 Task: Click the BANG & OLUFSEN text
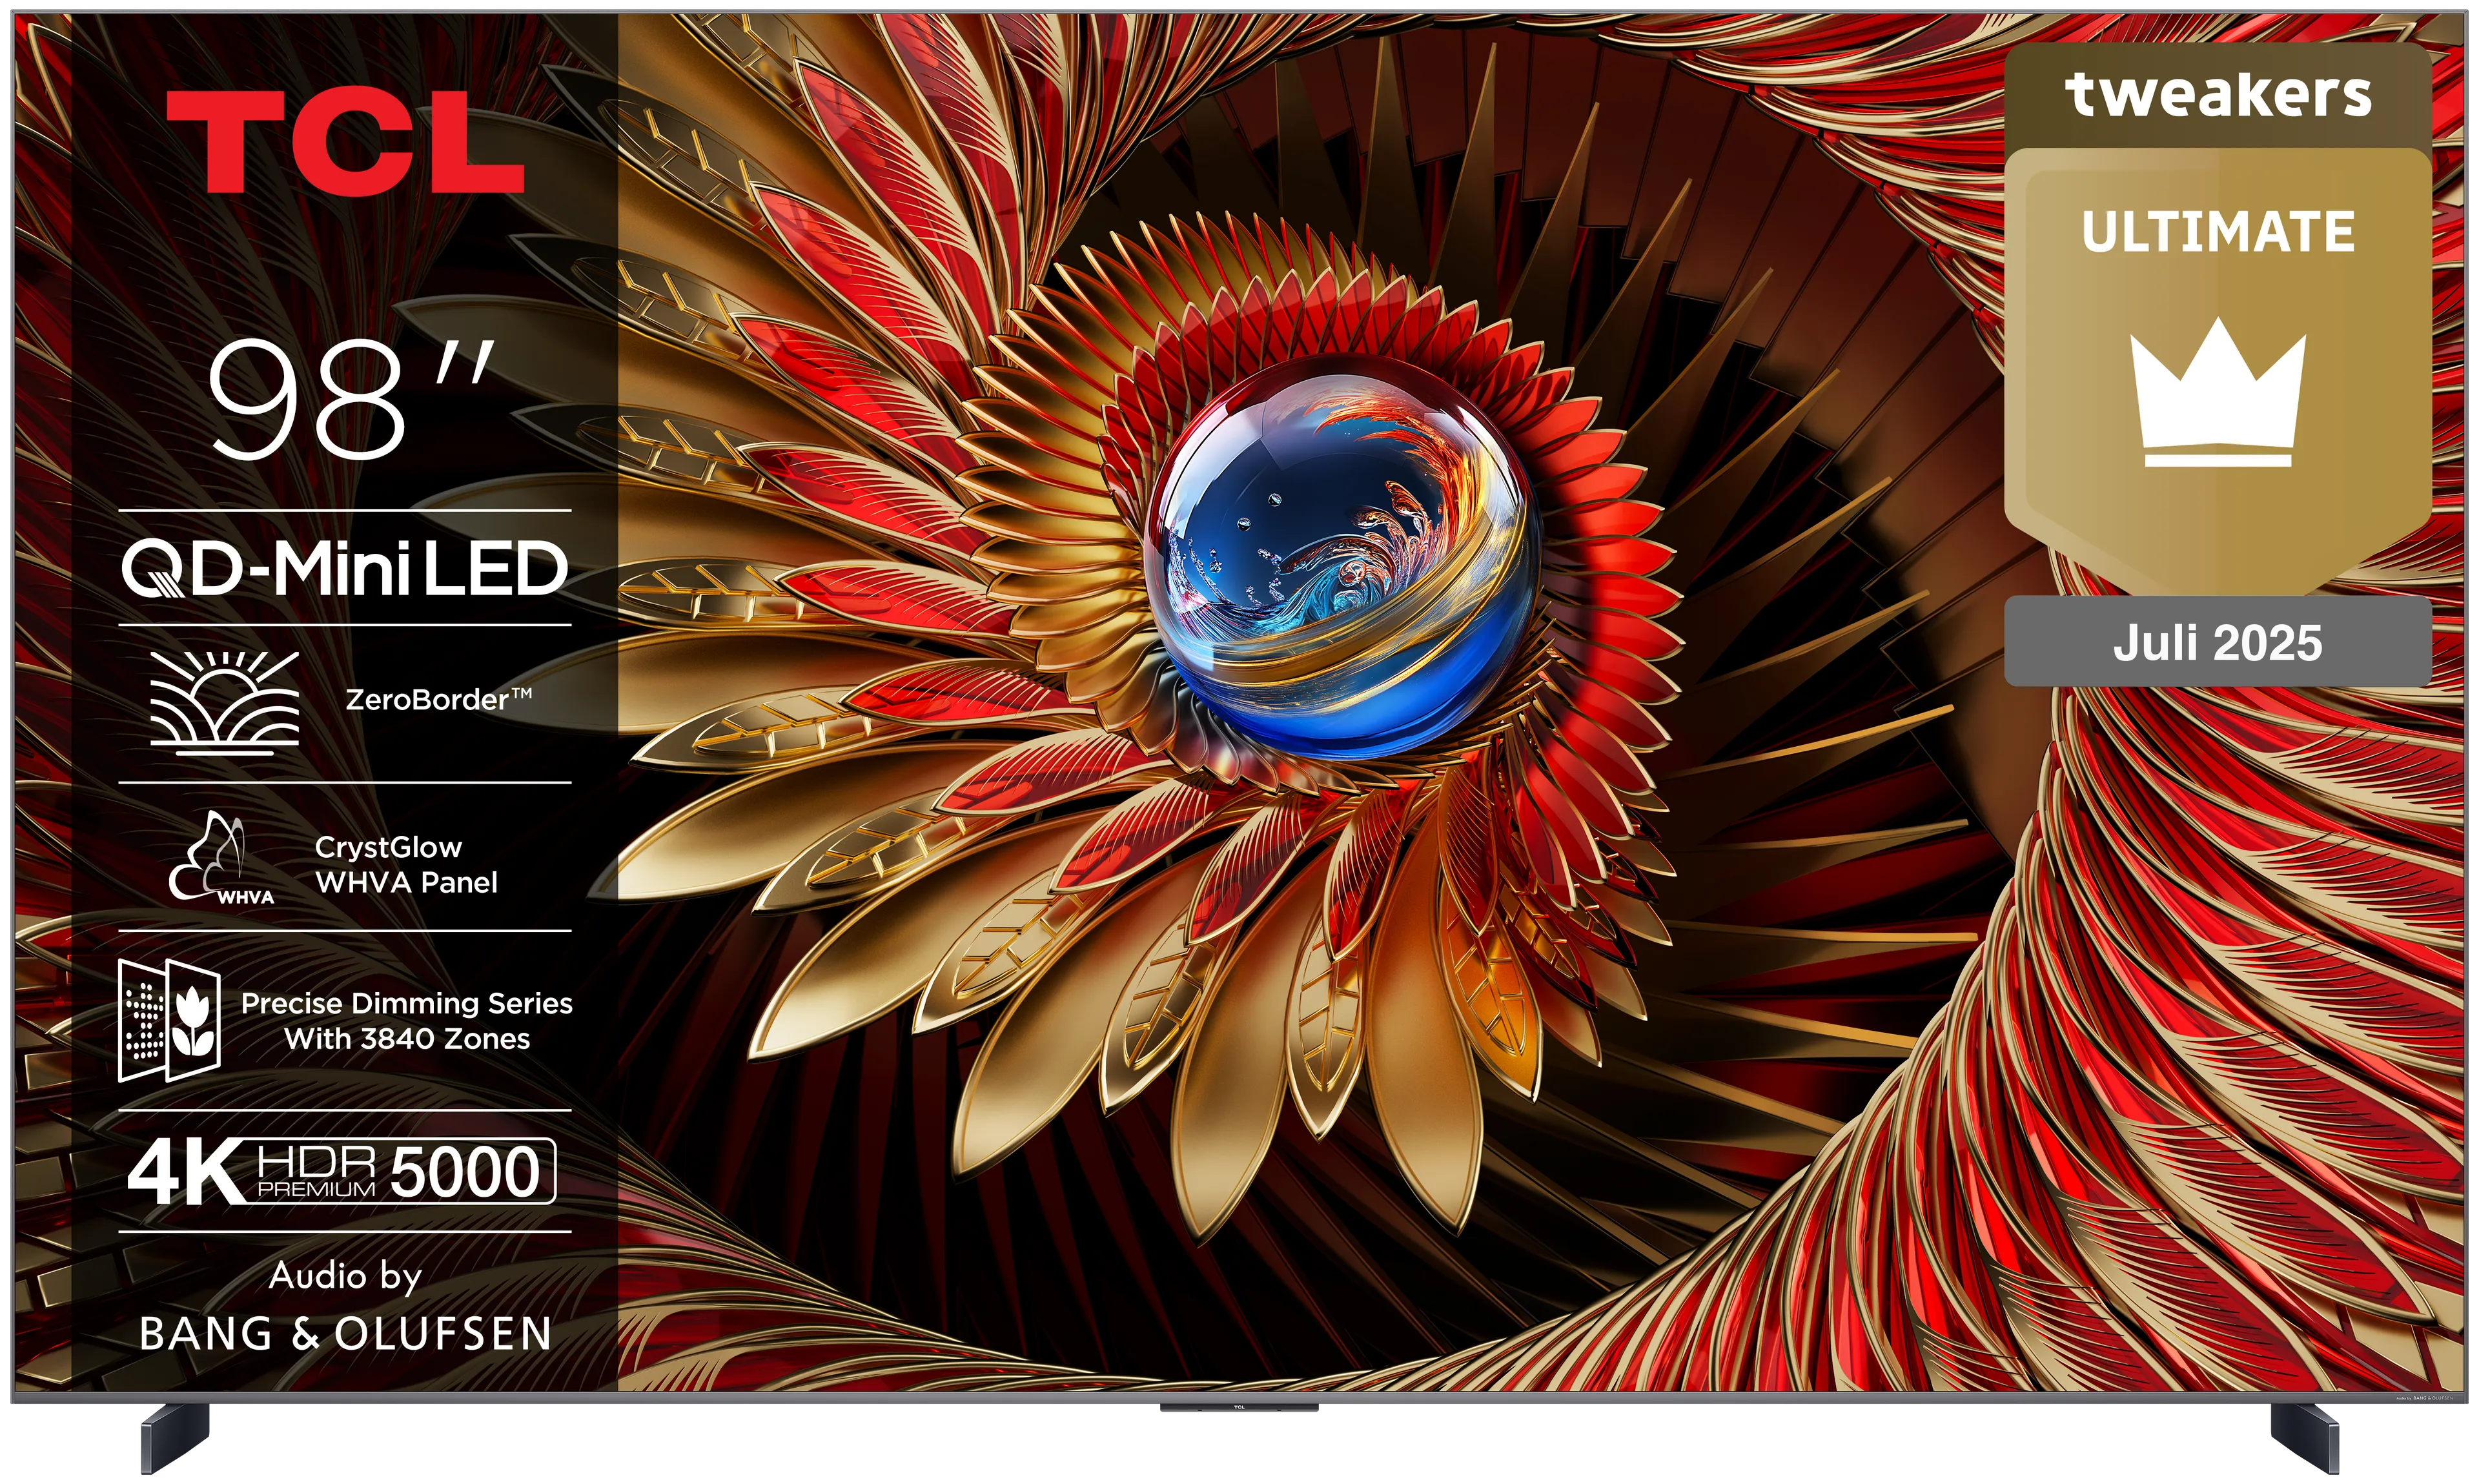point(345,1334)
